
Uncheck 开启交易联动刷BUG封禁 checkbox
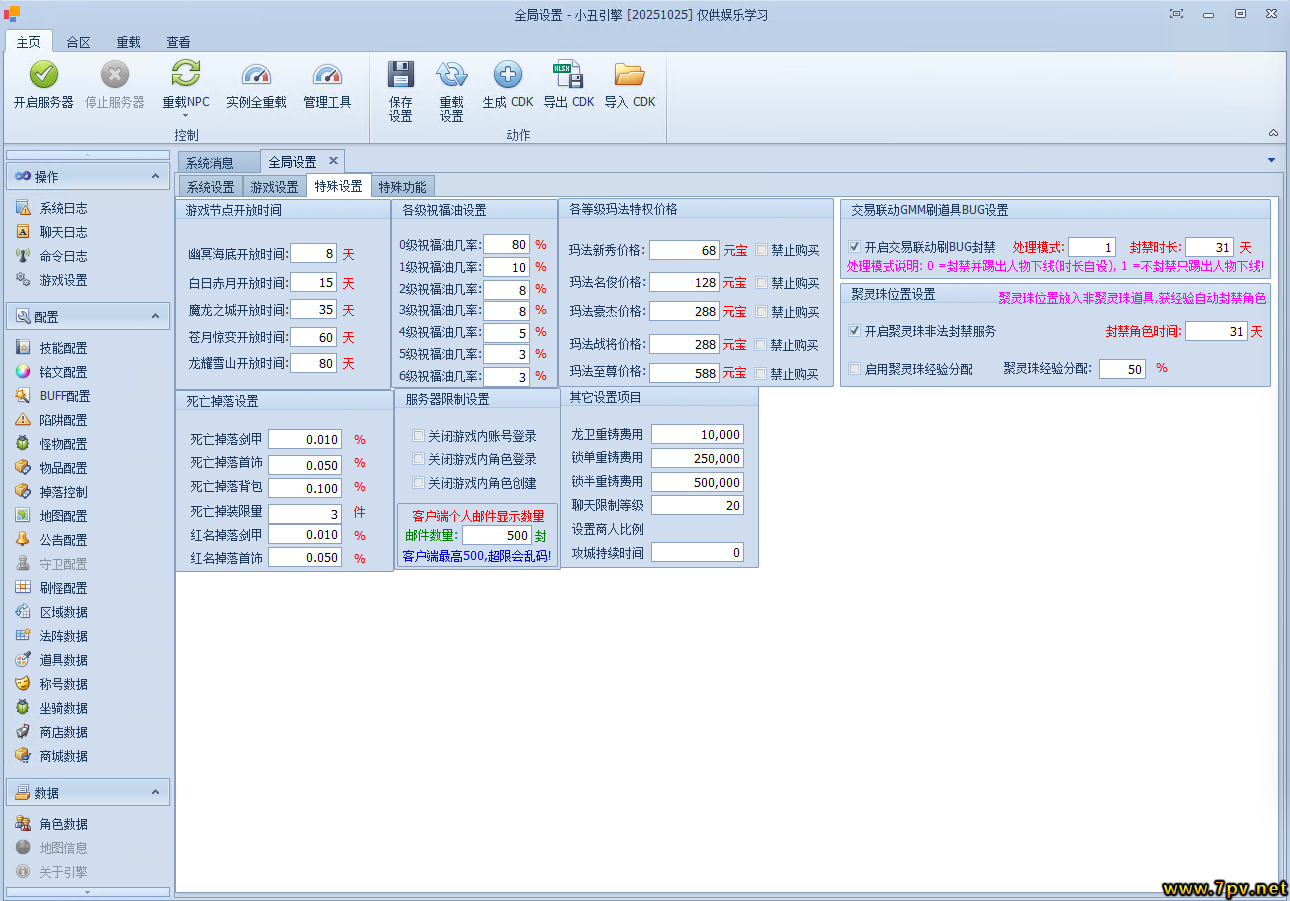pos(854,247)
